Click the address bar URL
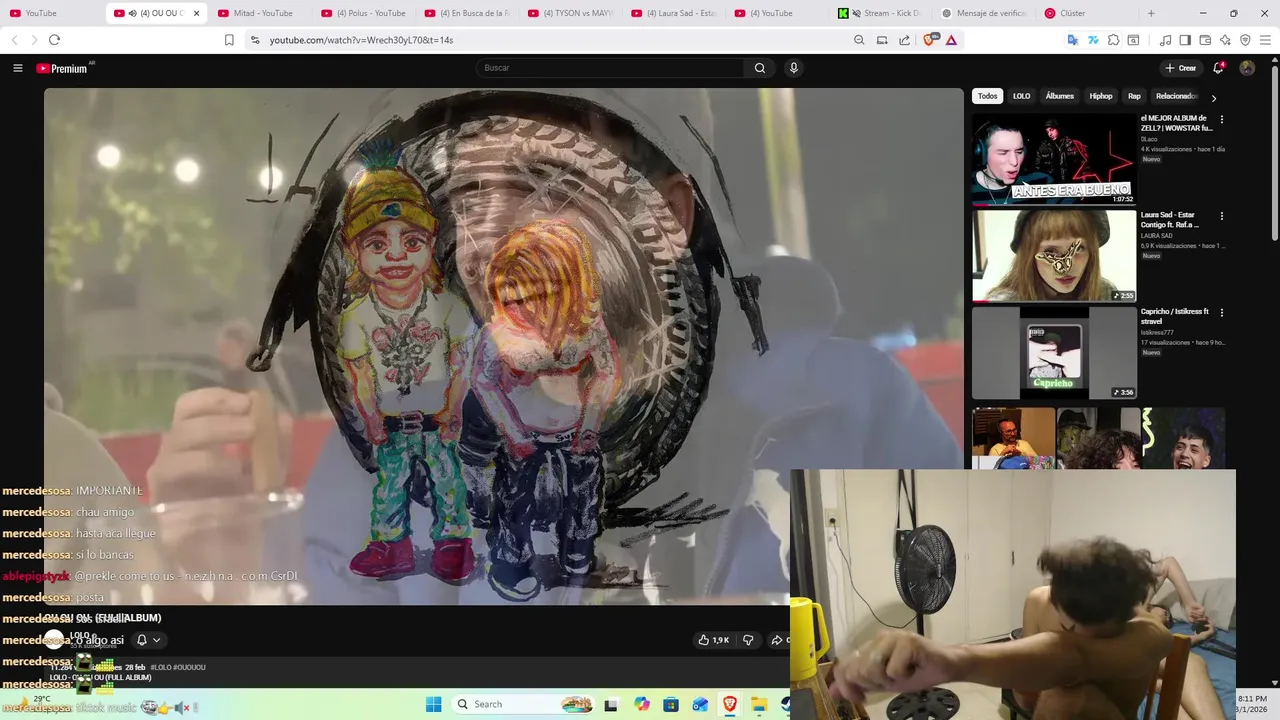 point(361,40)
